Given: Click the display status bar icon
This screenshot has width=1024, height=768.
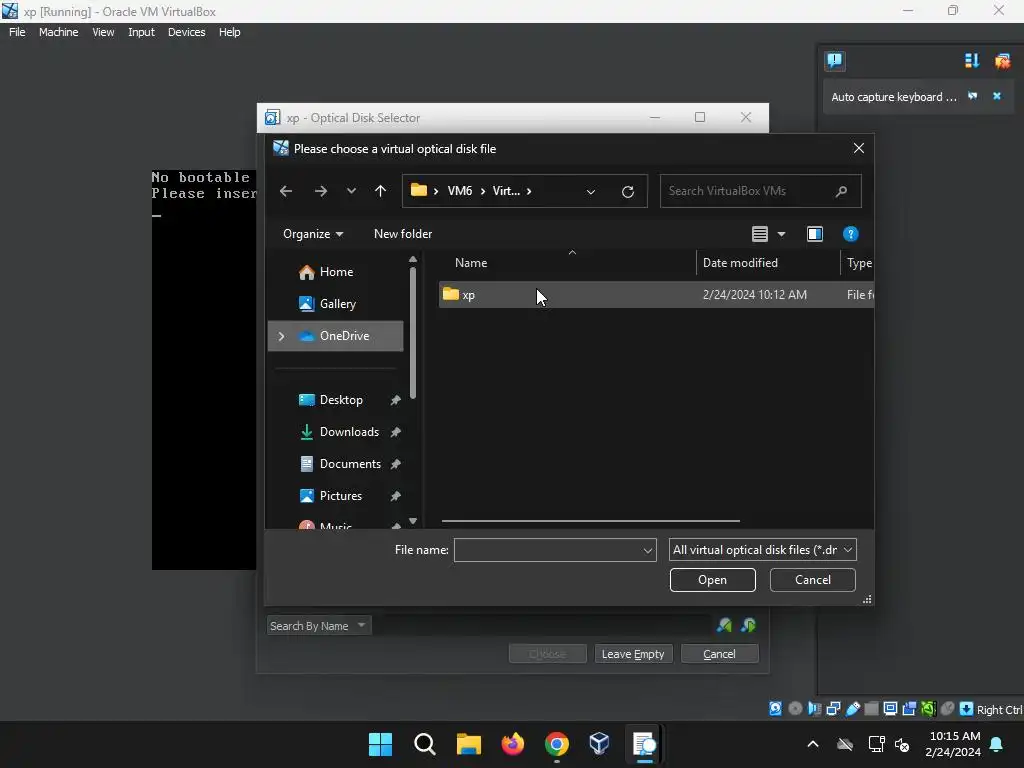Looking at the screenshot, I should coord(890,709).
